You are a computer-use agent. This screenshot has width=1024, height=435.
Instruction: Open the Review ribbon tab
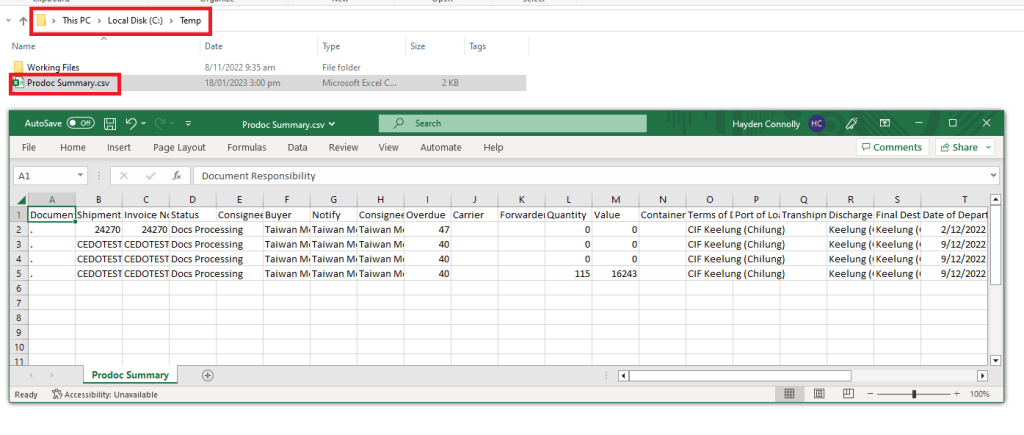tap(344, 148)
